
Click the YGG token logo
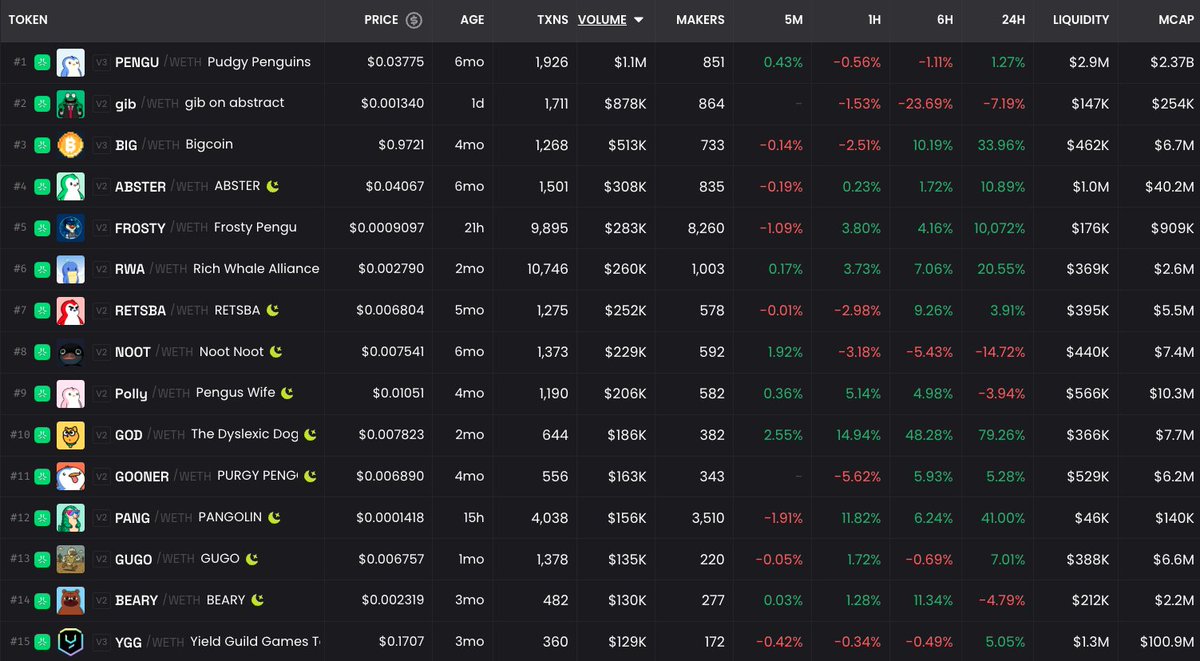point(71,642)
